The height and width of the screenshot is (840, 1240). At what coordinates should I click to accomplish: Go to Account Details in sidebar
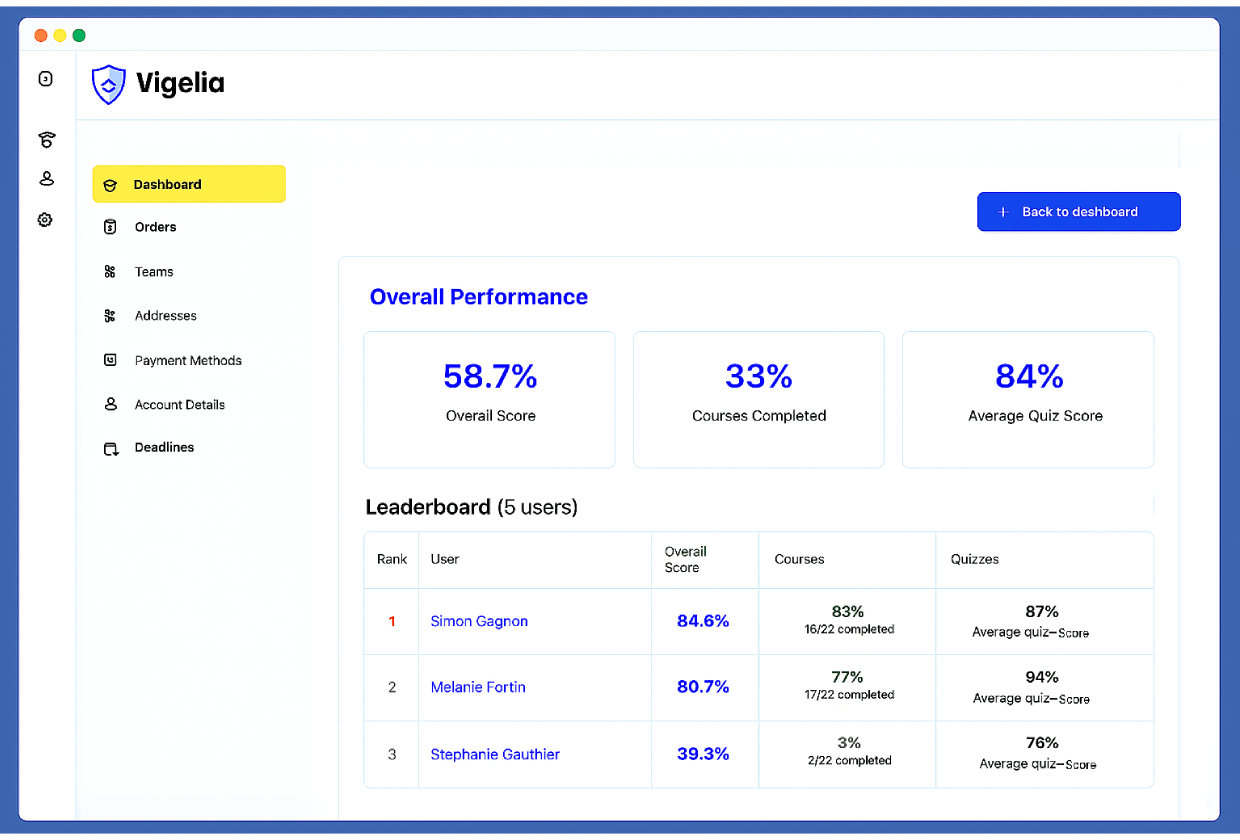pyautogui.click(x=179, y=405)
